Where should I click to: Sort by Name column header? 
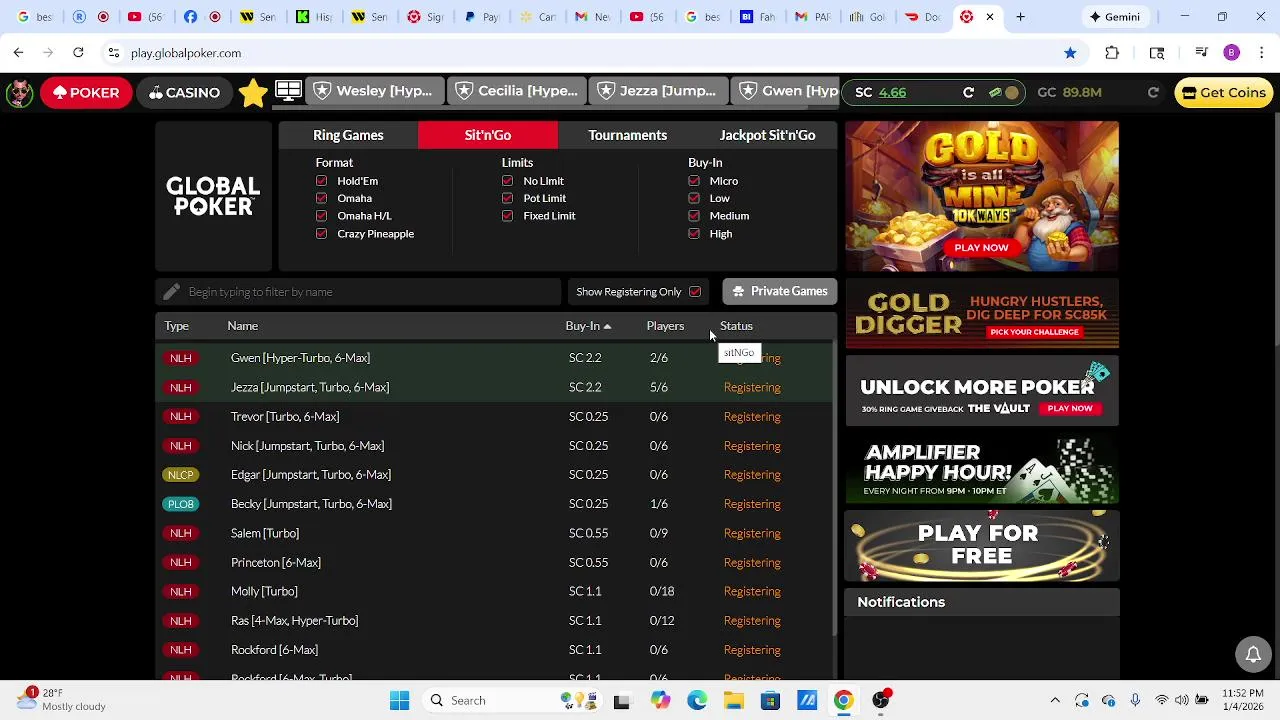242,326
